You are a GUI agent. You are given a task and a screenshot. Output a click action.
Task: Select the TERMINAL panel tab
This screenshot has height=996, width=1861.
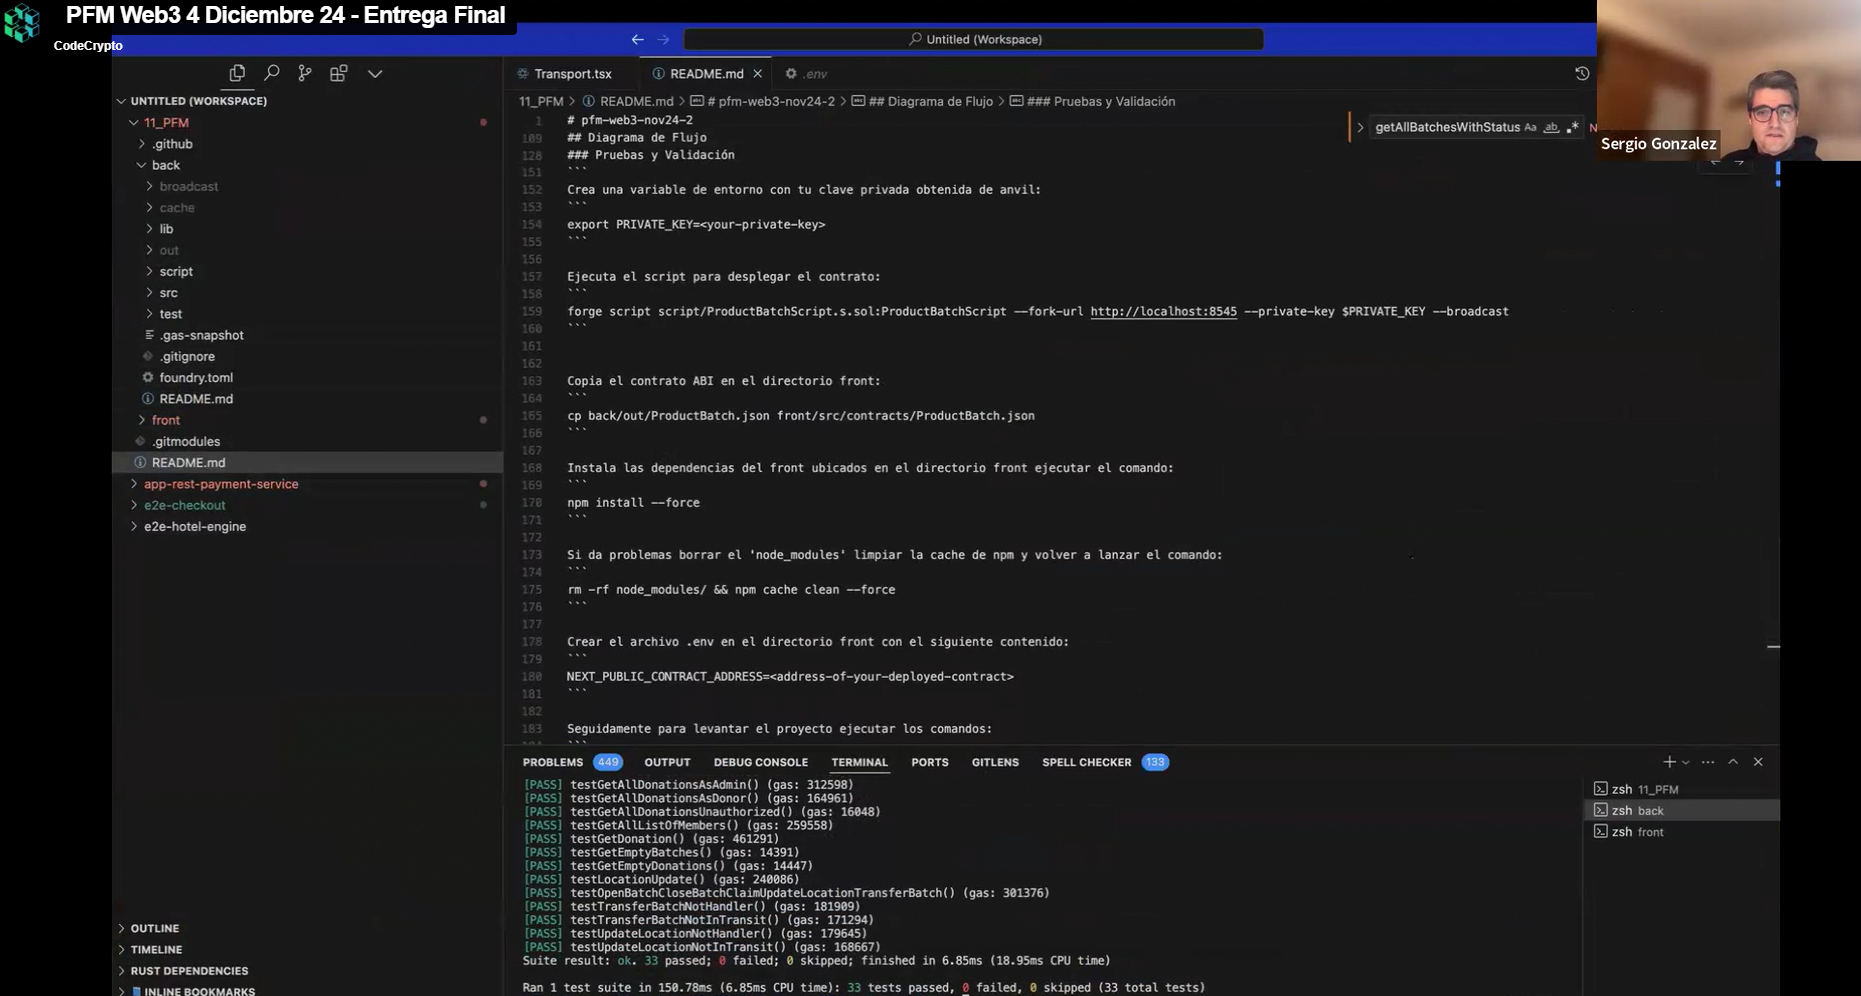[x=859, y=762]
